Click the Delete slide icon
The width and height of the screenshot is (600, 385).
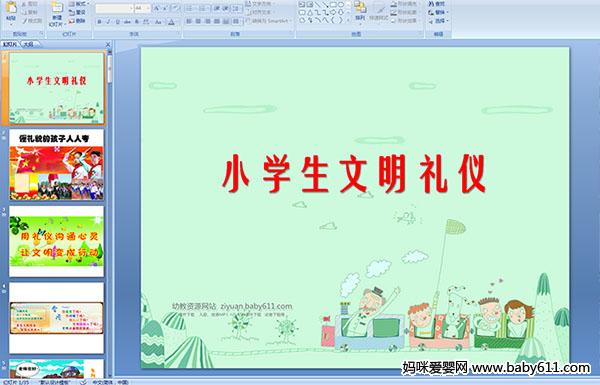[77, 21]
